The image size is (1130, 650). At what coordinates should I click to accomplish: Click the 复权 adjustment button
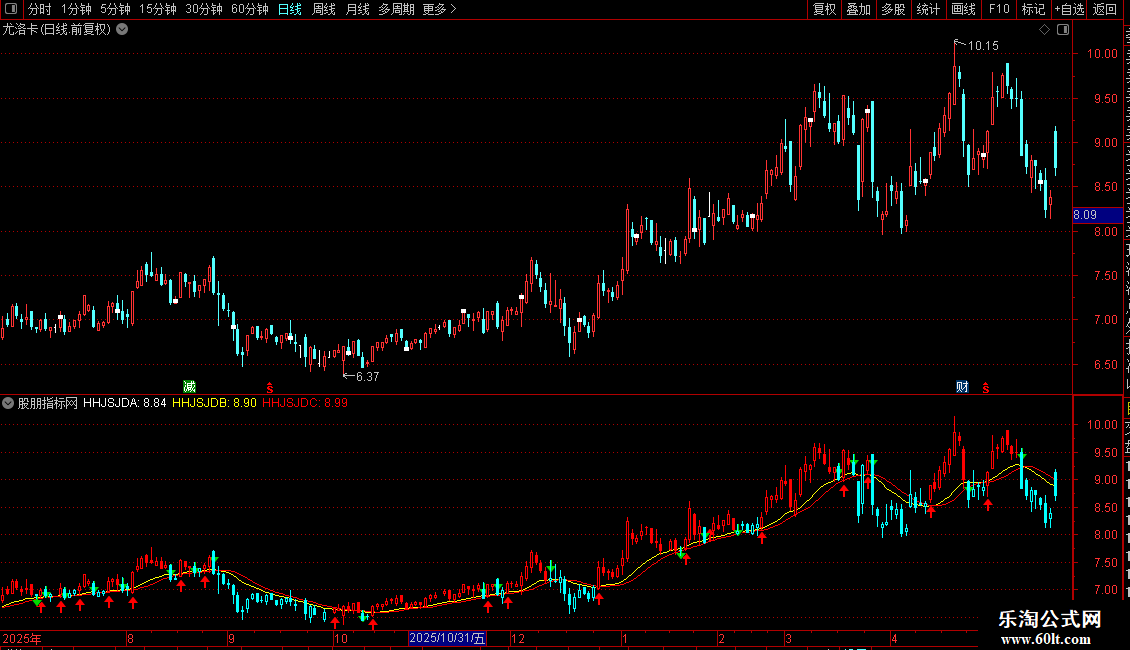pyautogui.click(x=824, y=9)
